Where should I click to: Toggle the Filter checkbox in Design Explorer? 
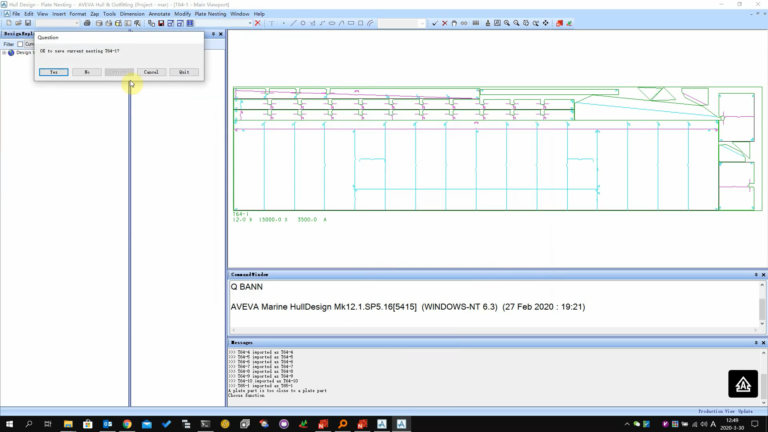20,44
